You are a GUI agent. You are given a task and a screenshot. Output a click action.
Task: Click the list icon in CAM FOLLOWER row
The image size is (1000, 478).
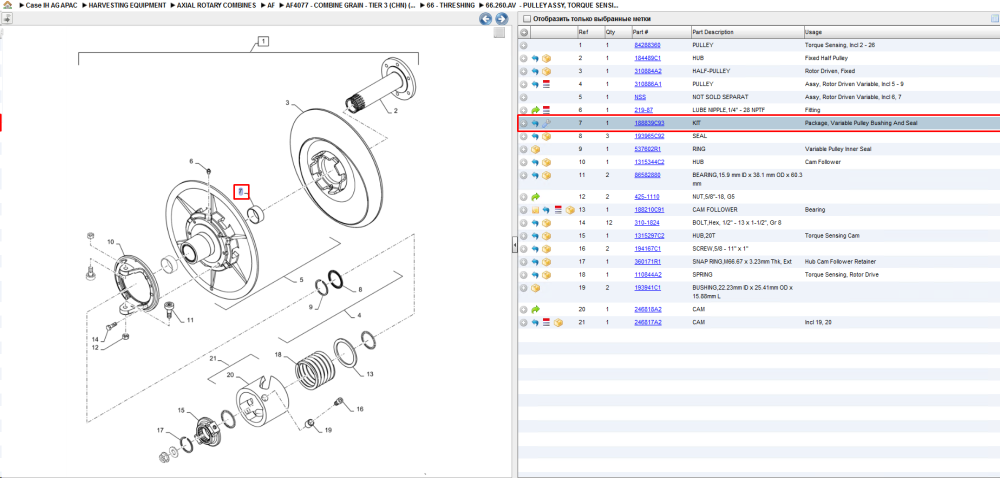(x=558, y=210)
